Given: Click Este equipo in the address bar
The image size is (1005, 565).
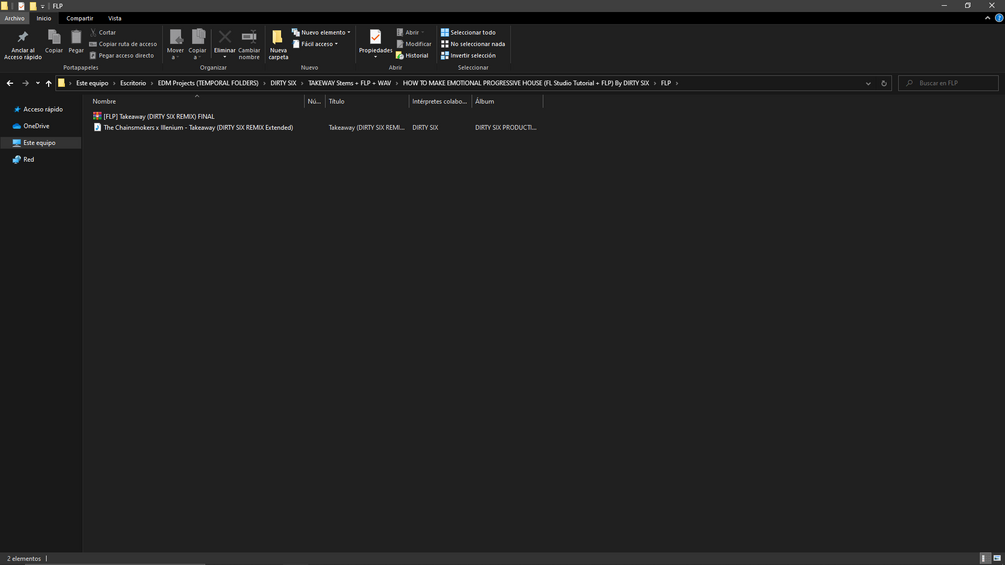Looking at the screenshot, I should tap(92, 83).
